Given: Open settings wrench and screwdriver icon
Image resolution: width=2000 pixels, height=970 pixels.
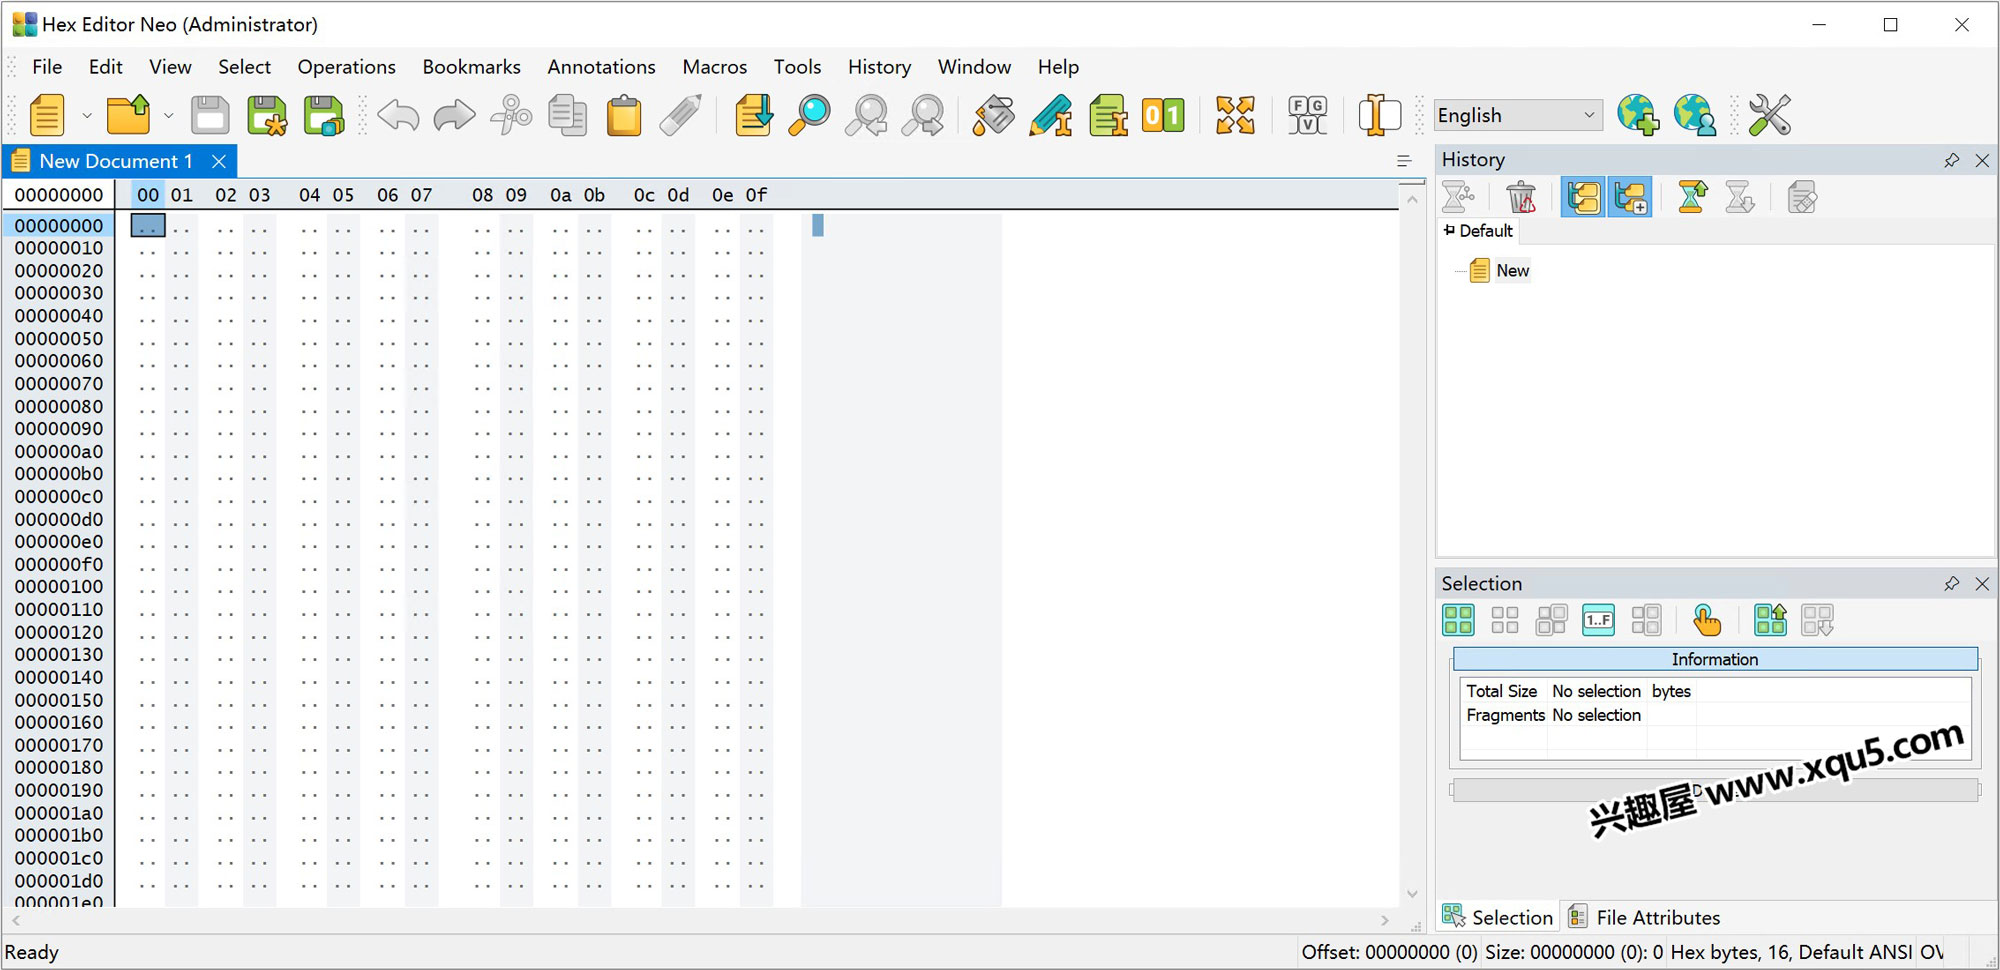Looking at the screenshot, I should (1769, 115).
